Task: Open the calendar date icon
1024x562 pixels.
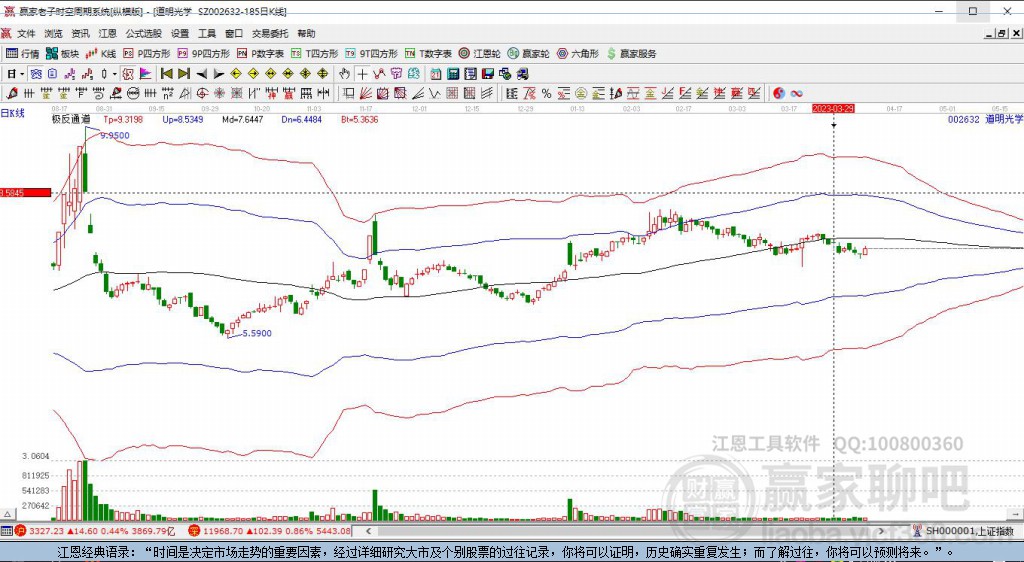Action: point(435,74)
